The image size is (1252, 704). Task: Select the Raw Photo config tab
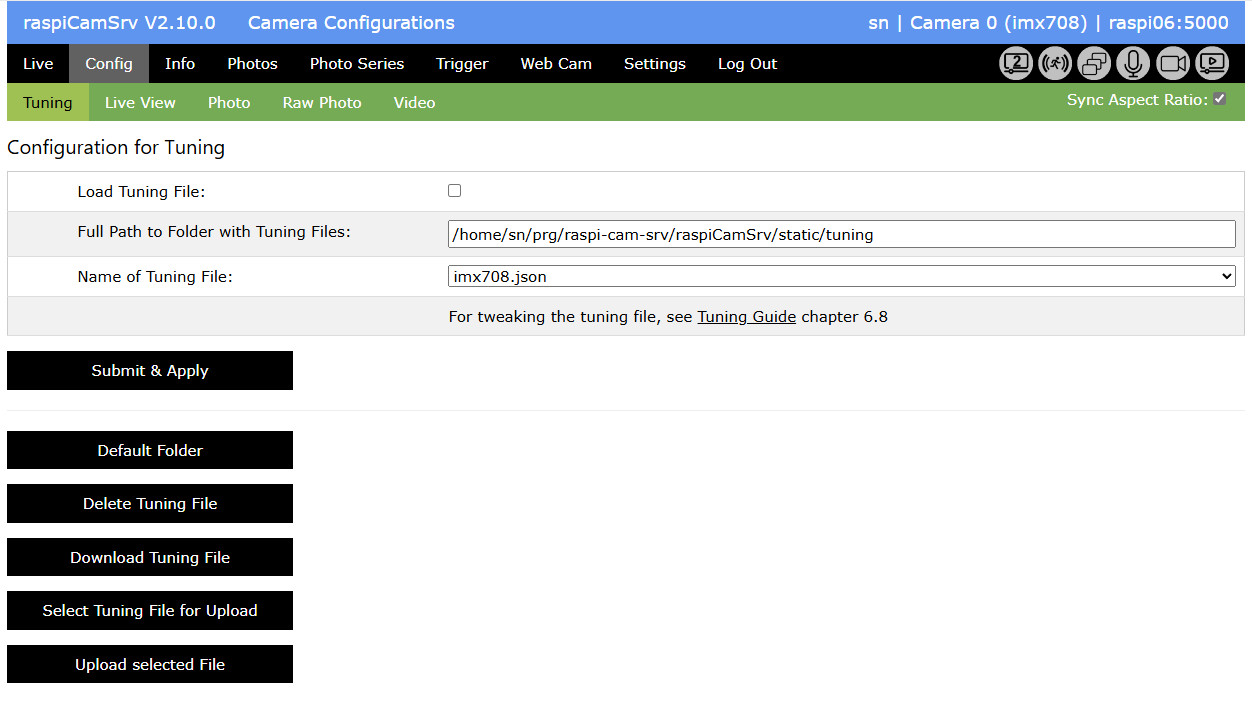click(322, 103)
